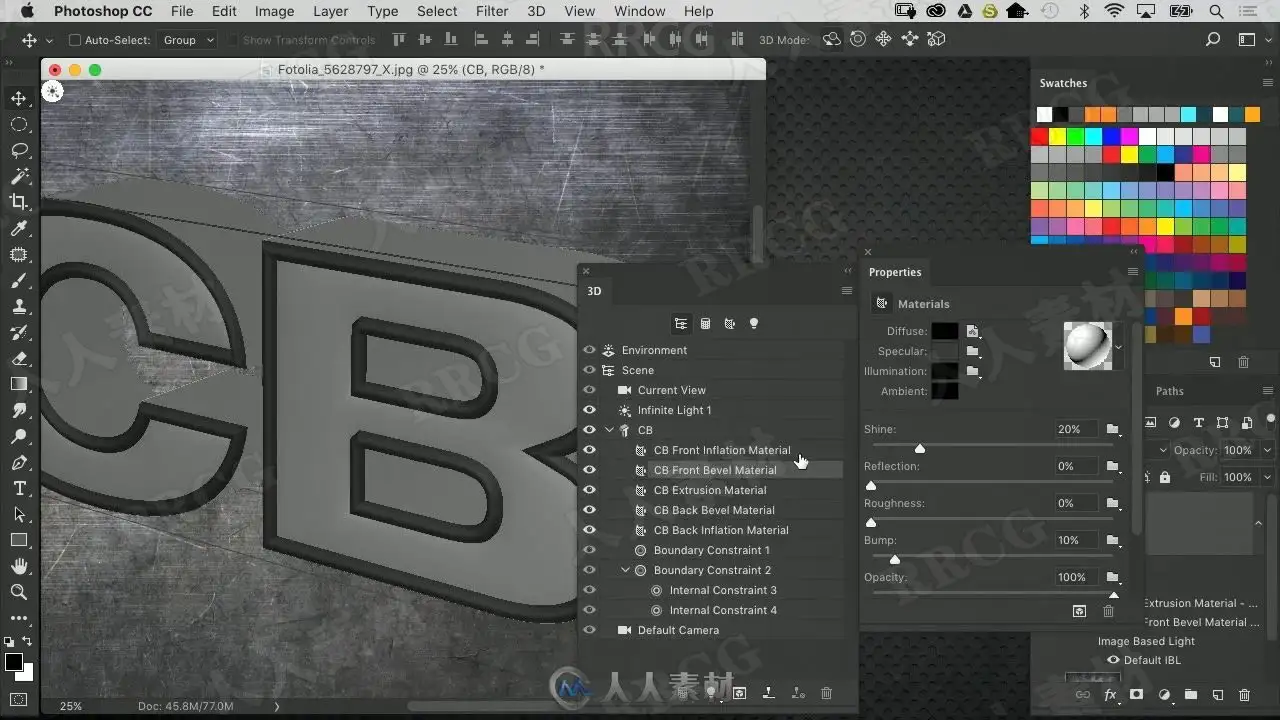Click the trash icon in the 3D panel
The width and height of the screenshot is (1280, 720).
826,692
